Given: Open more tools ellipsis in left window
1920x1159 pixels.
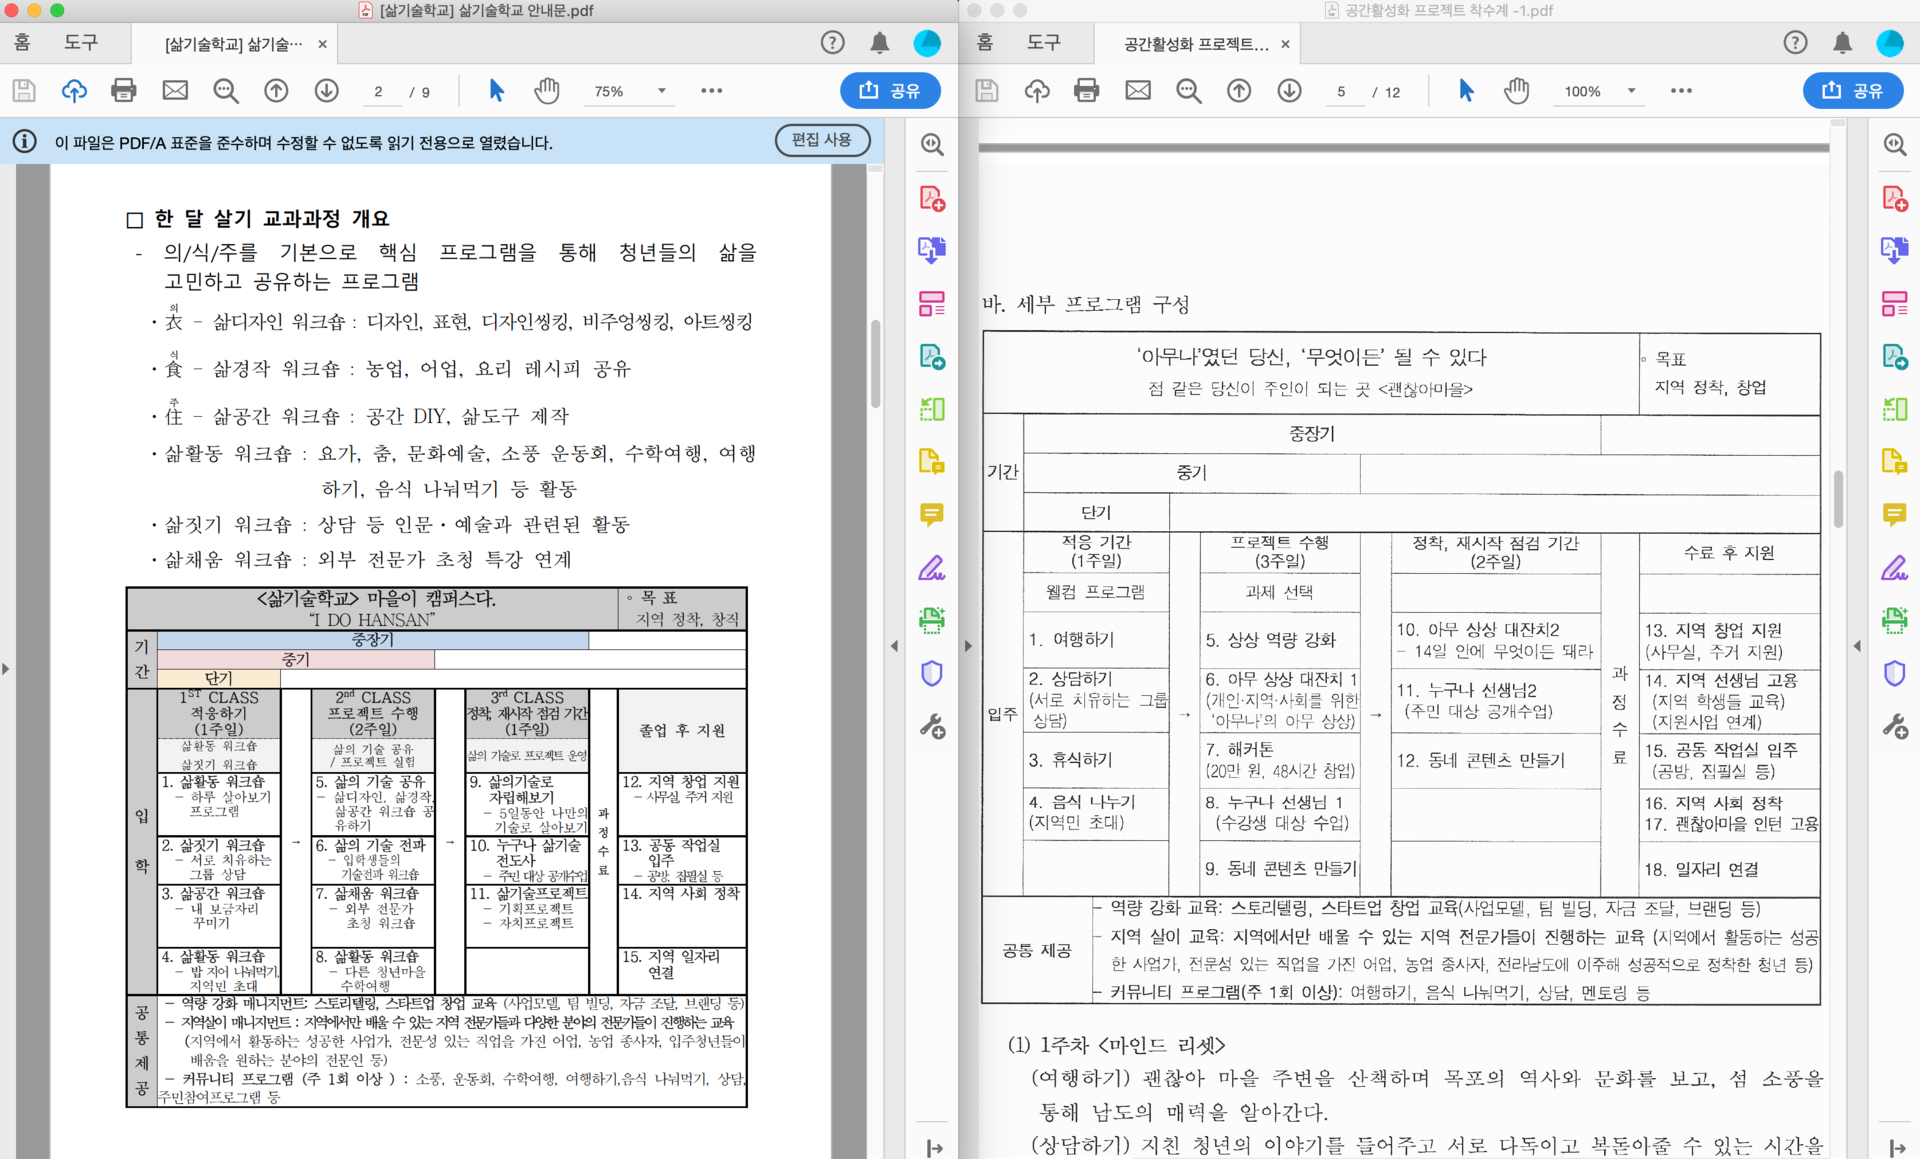Looking at the screenshot, I should point(711,91).
